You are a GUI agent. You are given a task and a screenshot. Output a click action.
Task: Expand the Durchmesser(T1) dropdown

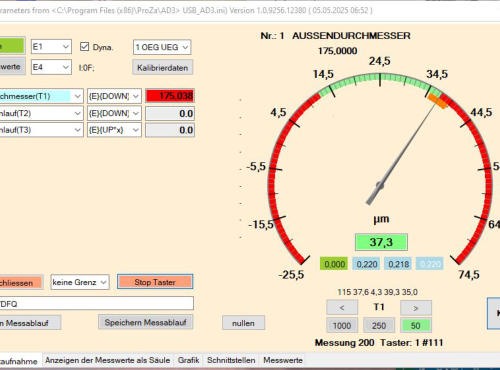pyautogui.click(x=41, y=96)
